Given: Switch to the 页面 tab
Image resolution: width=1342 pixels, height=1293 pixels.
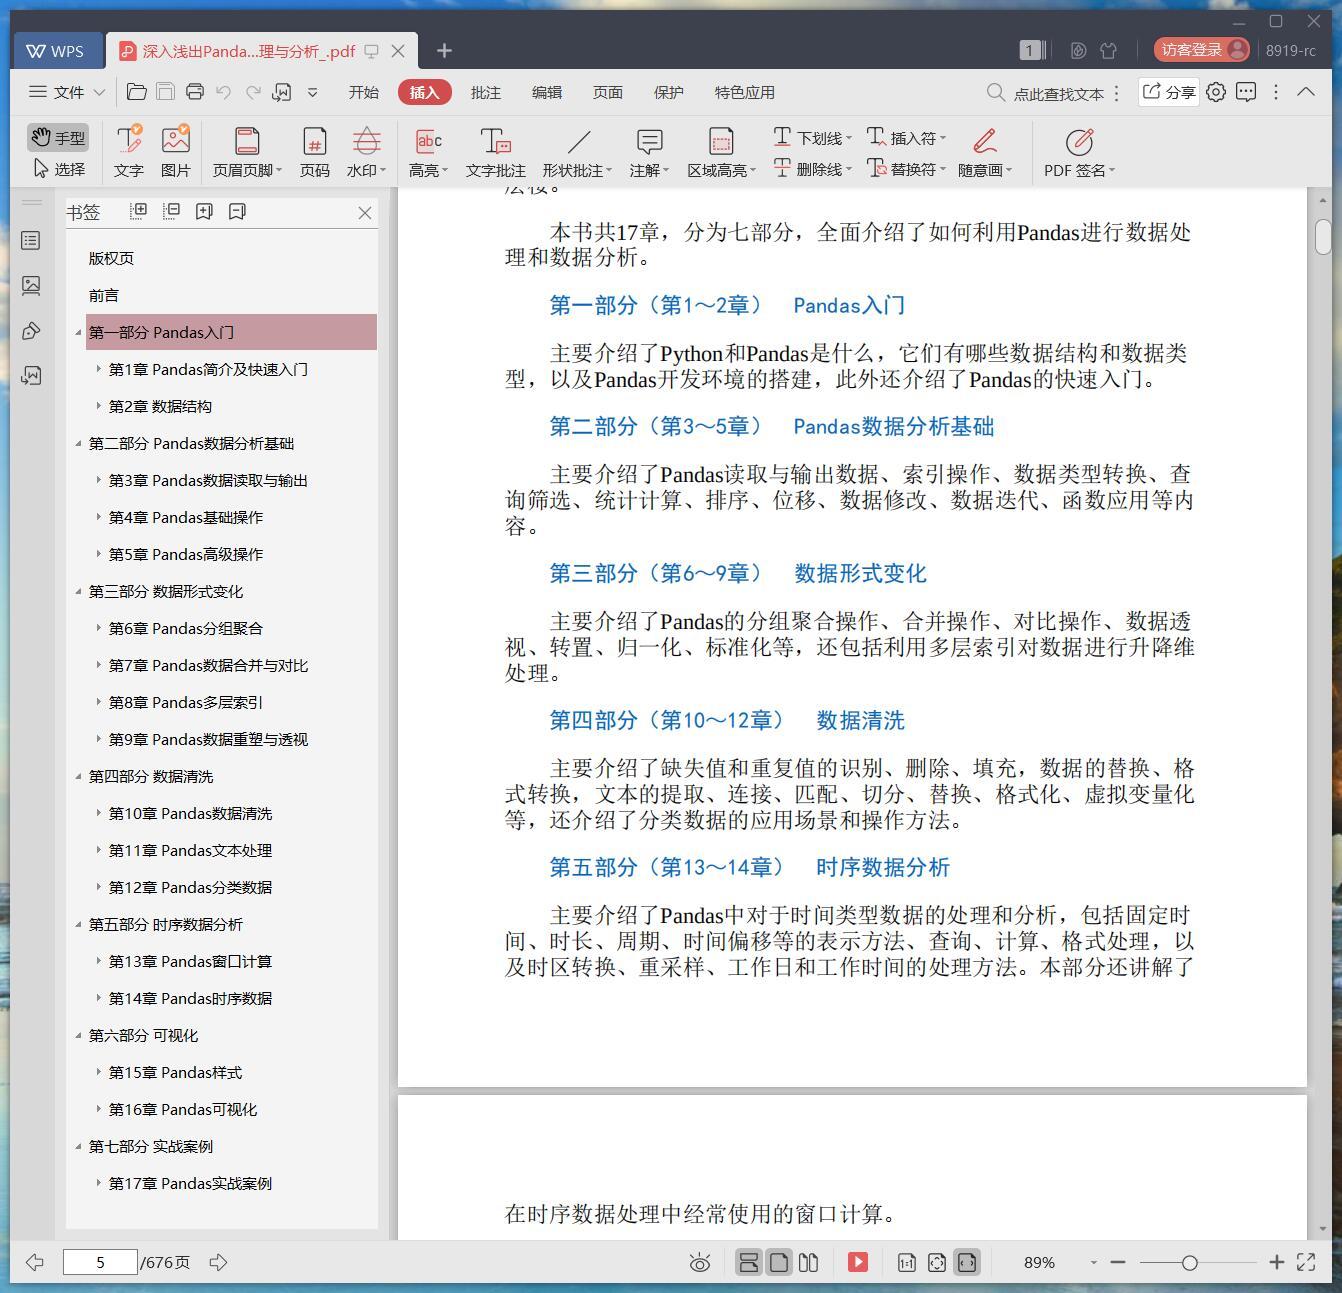Looking at the screenshot, I should (607, 92).
